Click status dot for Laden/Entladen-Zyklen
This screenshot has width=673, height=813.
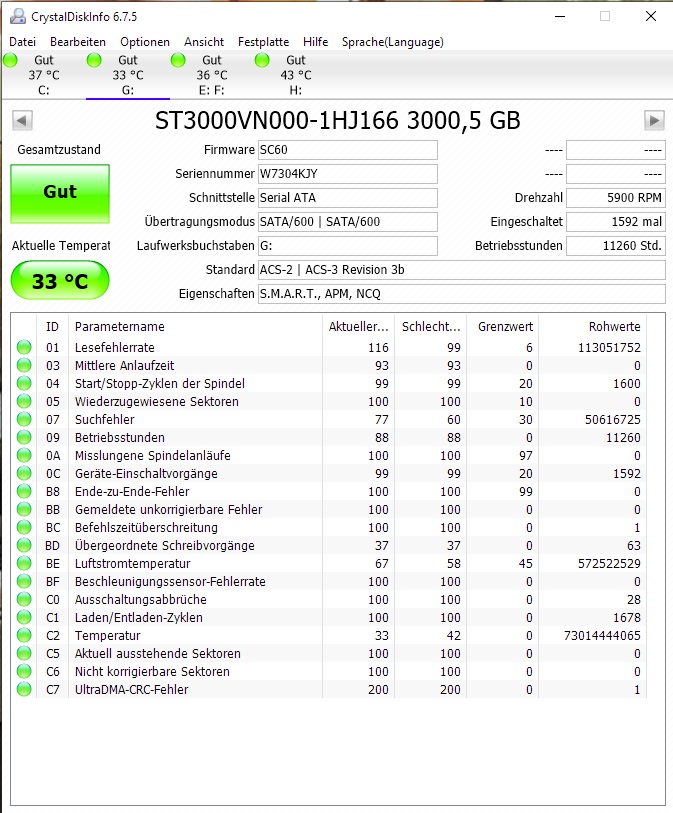pyautogui.click(x=24, y=618)
